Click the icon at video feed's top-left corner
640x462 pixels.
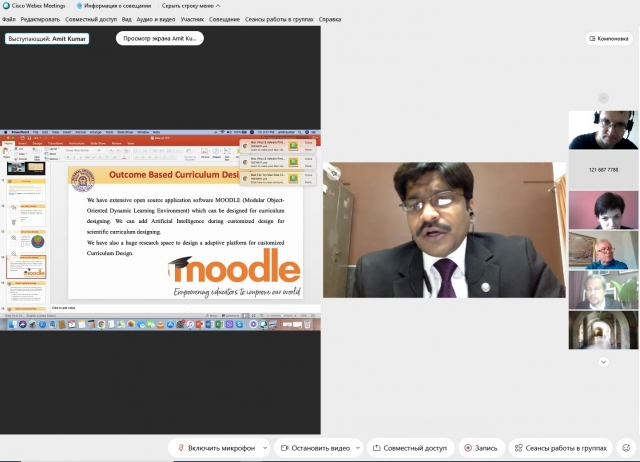click(x=334, y=173)
